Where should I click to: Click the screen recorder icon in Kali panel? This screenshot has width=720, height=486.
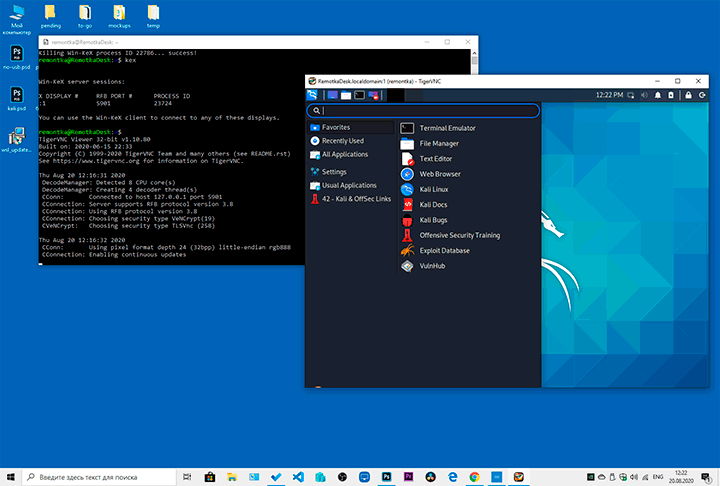click(373, 95)
